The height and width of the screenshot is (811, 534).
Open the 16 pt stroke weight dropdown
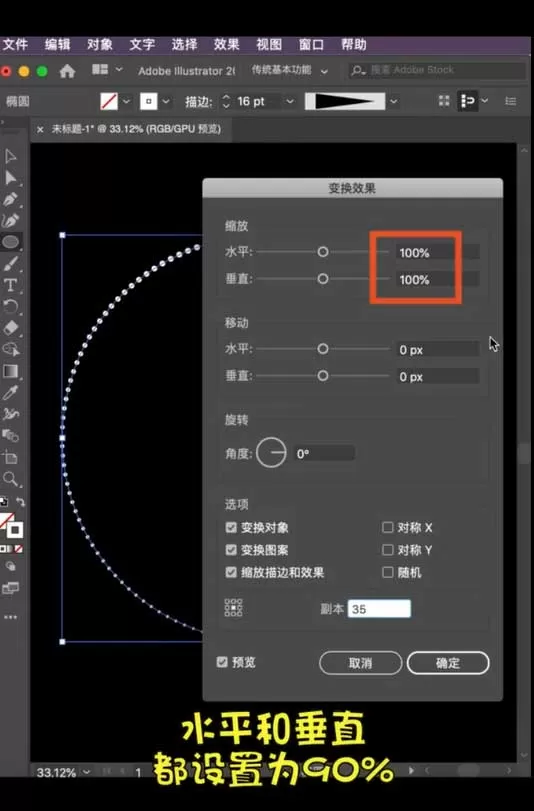pyautogui.click(x=290, y=101)
